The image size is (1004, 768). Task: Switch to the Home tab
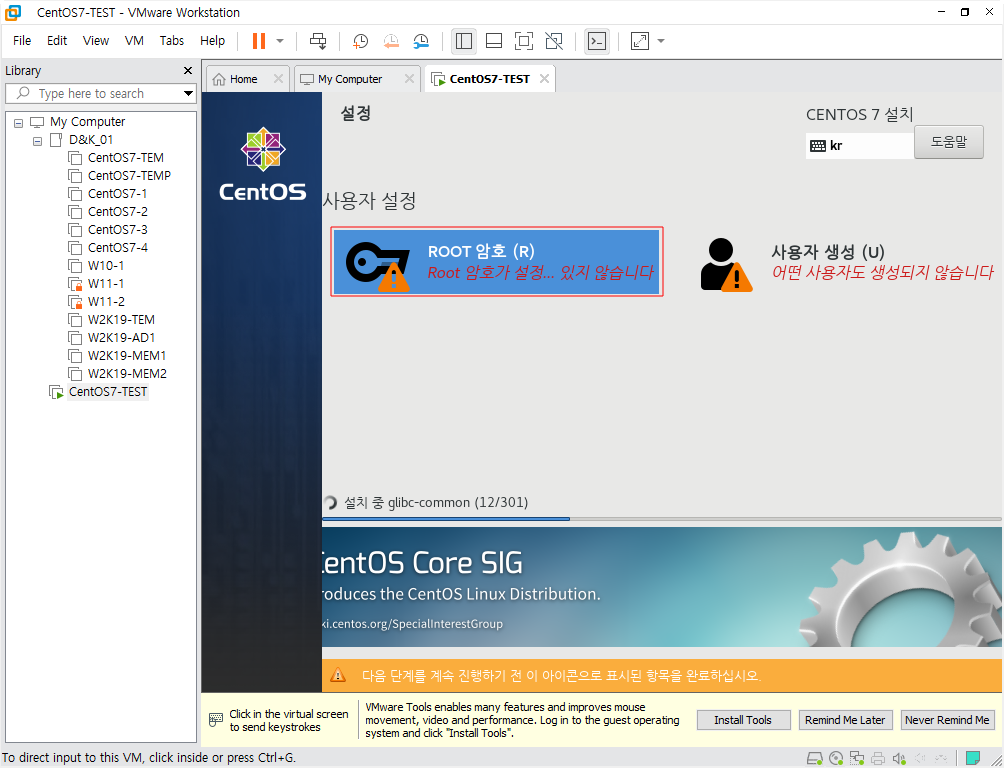point(243,79)
